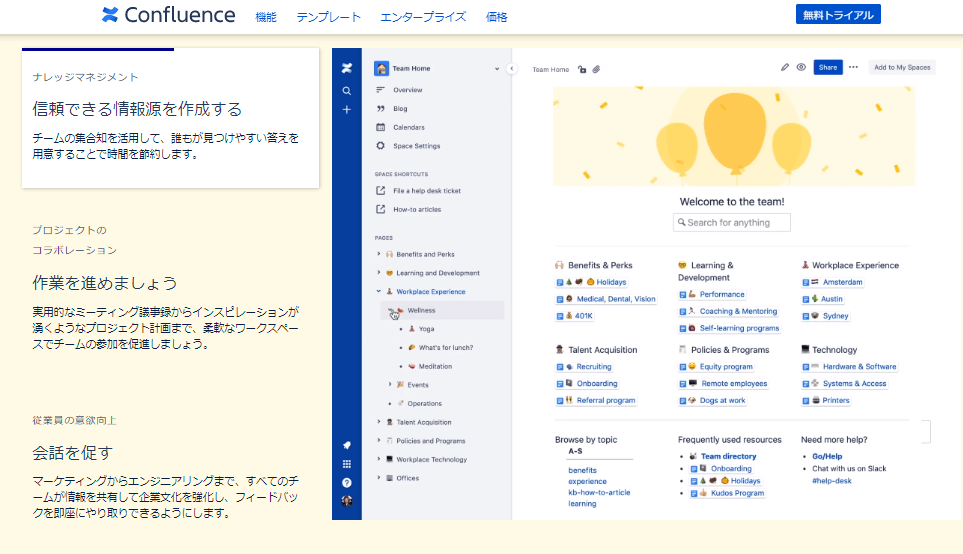The width and height of the screenshot is (963, 554).
Task: Expand Workplace Technology tree chevron
Action: [378, 459]
